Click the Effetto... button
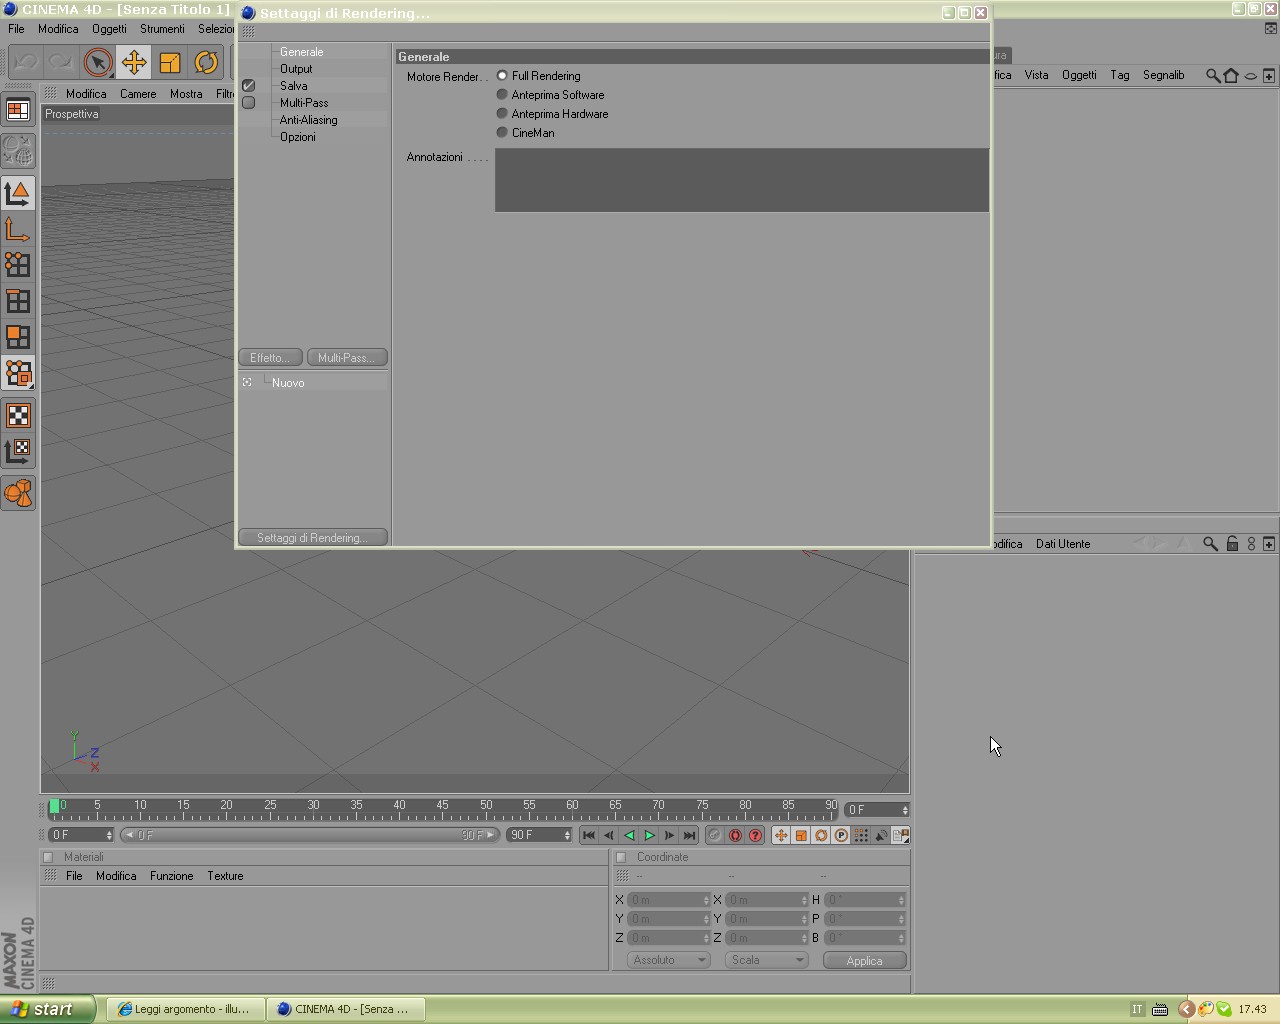 (270, 357)
